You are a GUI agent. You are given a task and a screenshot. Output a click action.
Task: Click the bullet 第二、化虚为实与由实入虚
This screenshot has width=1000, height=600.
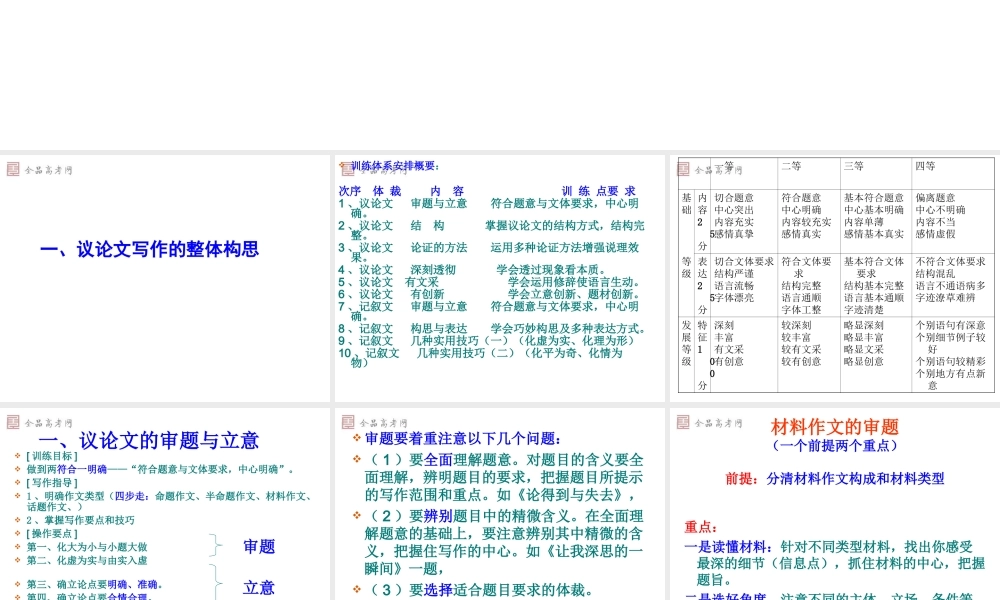tap(87, 560)
